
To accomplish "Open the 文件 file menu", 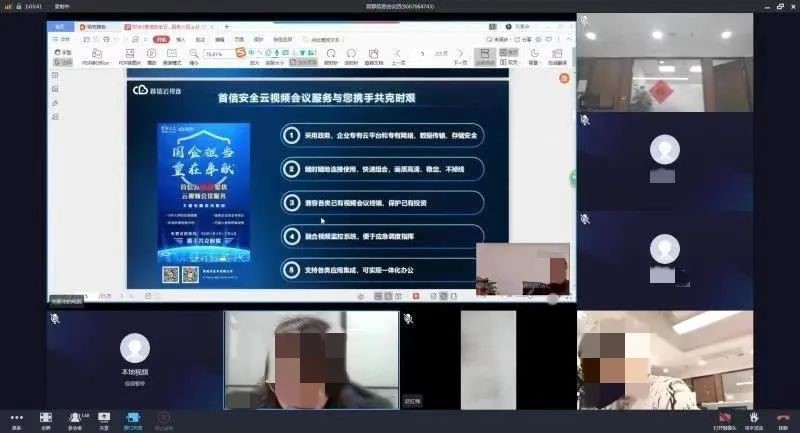I will [61, 39].
